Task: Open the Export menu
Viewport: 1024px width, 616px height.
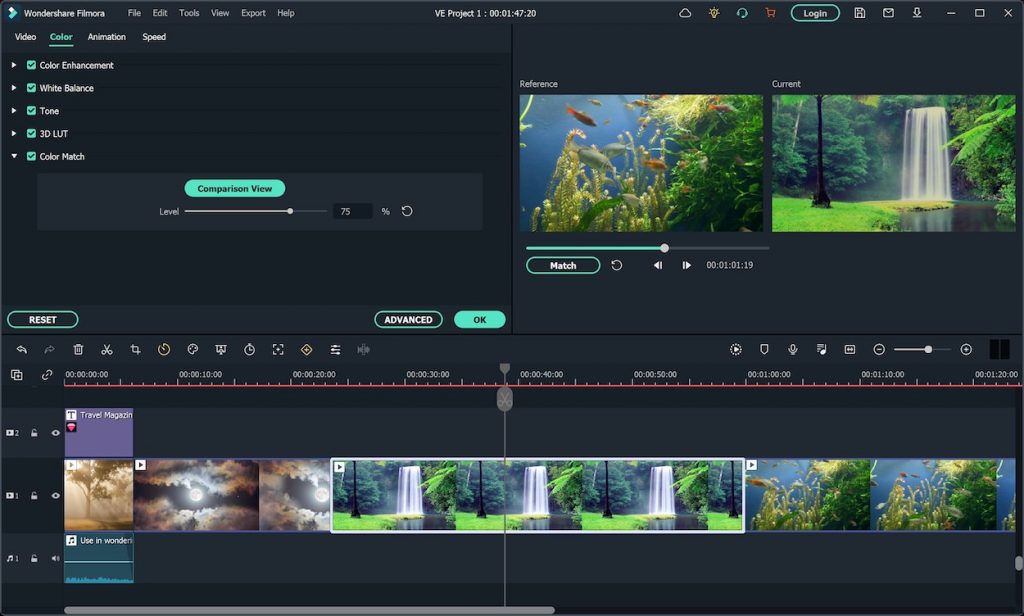Action: click(x=252, y=13)
